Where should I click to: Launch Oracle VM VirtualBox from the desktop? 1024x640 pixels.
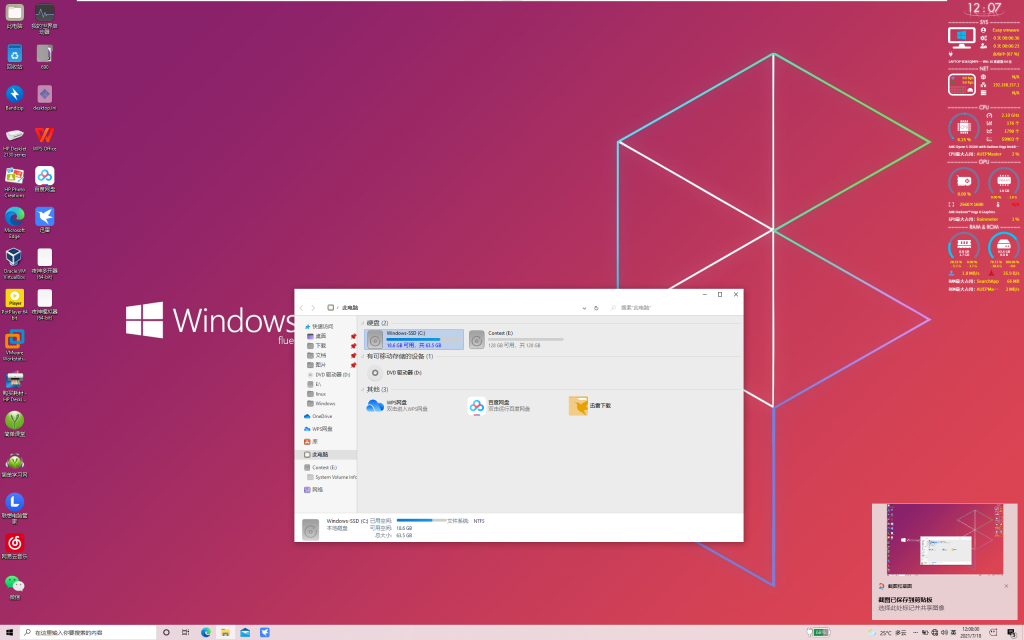tap(14, 263)
